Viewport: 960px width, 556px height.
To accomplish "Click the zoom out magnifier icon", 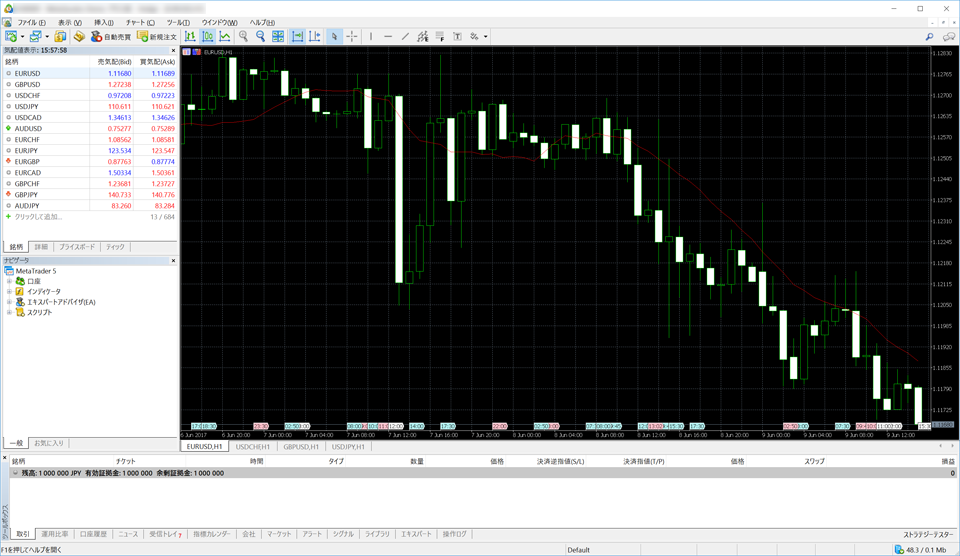I will 261,37.
